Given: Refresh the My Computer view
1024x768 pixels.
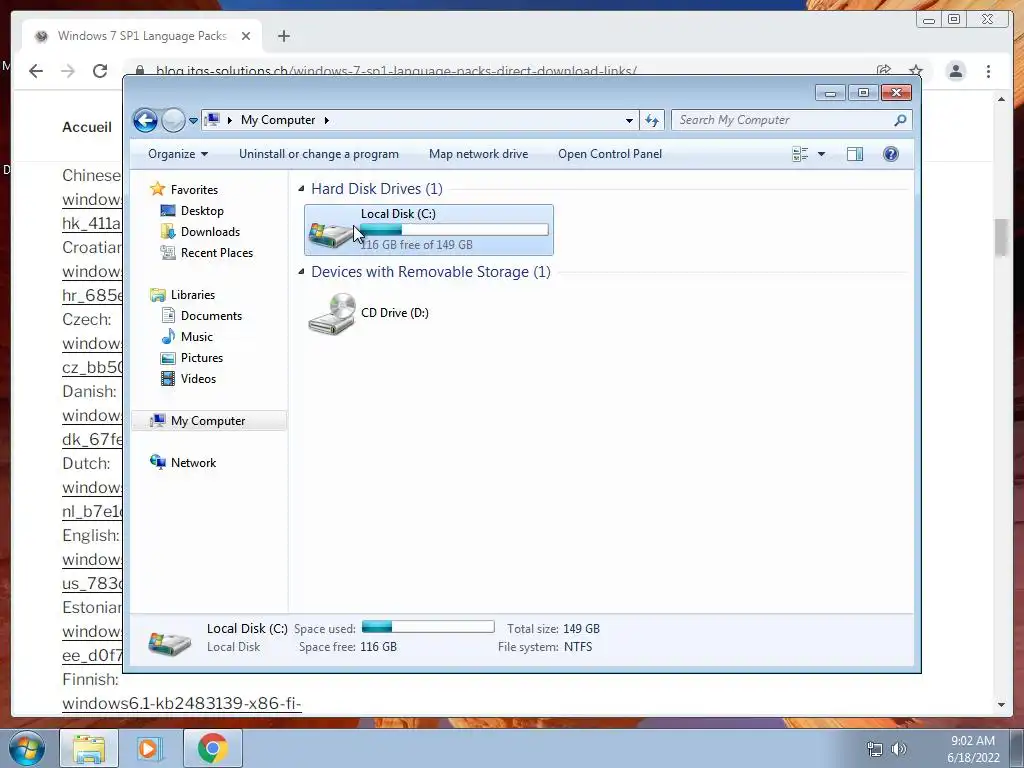Looking at the screenshot, I should [652, 120].
